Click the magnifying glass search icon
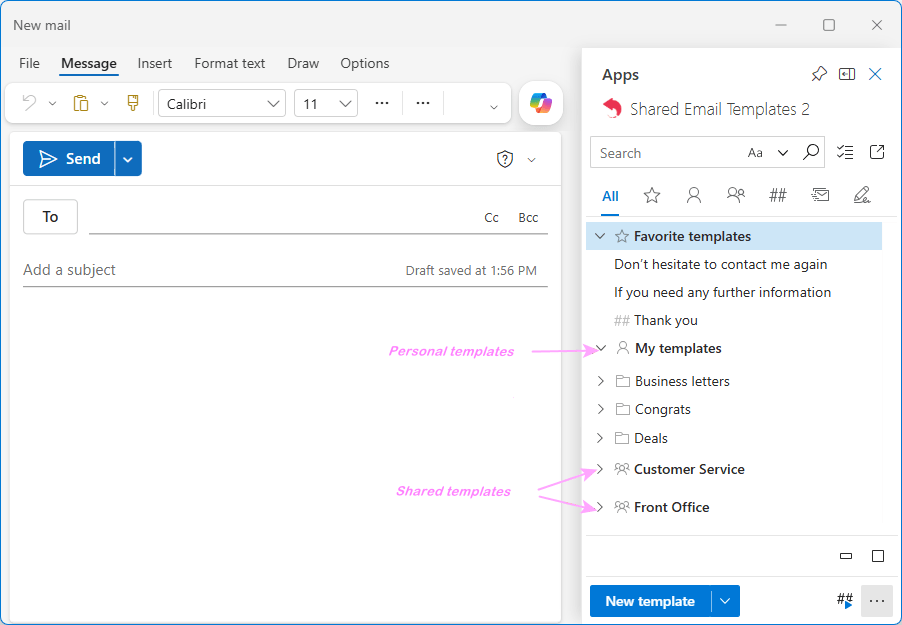Image resolution: width=902 pixels, height=625 pixels. click(811, 152)
